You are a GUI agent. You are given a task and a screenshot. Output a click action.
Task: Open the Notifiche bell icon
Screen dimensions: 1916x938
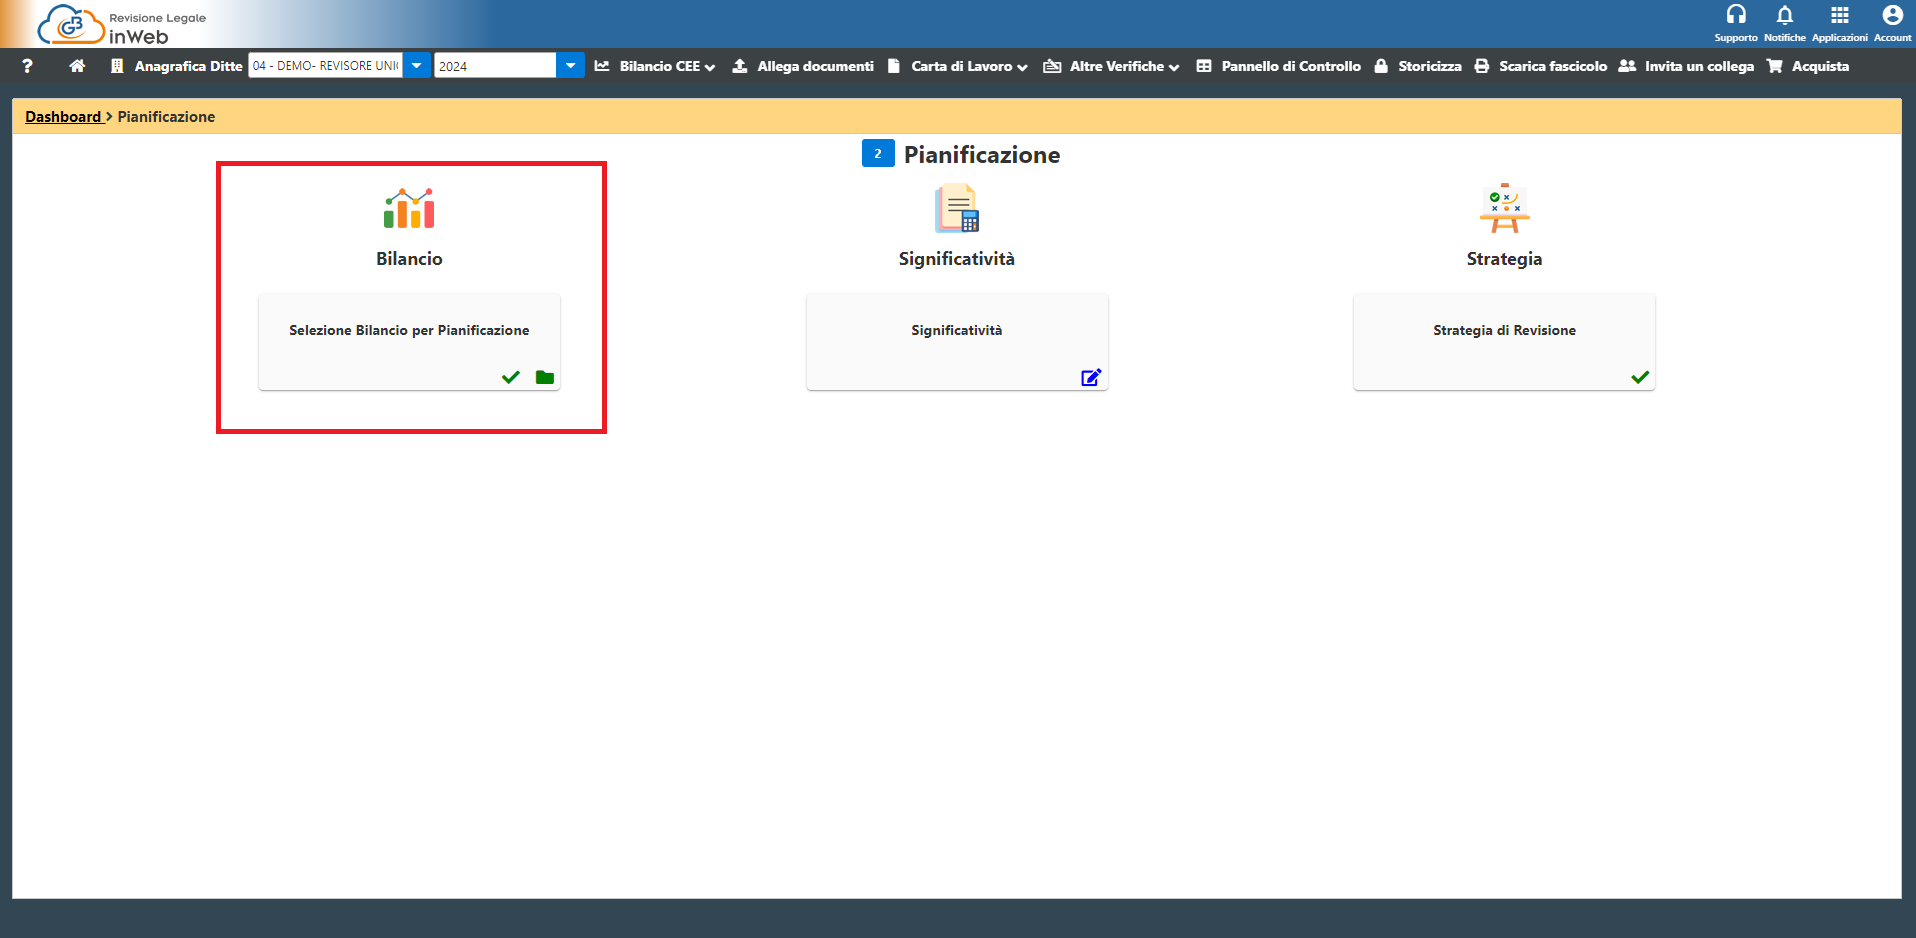pos(1784,16)
